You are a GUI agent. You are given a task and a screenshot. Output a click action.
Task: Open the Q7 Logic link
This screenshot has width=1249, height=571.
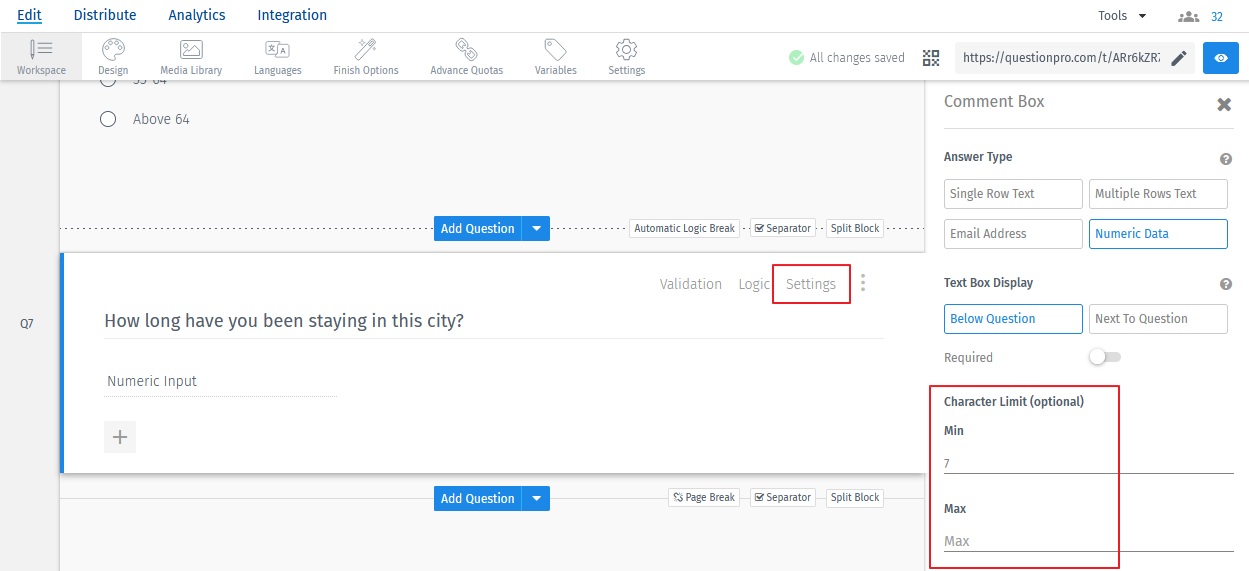click(754, 284)
